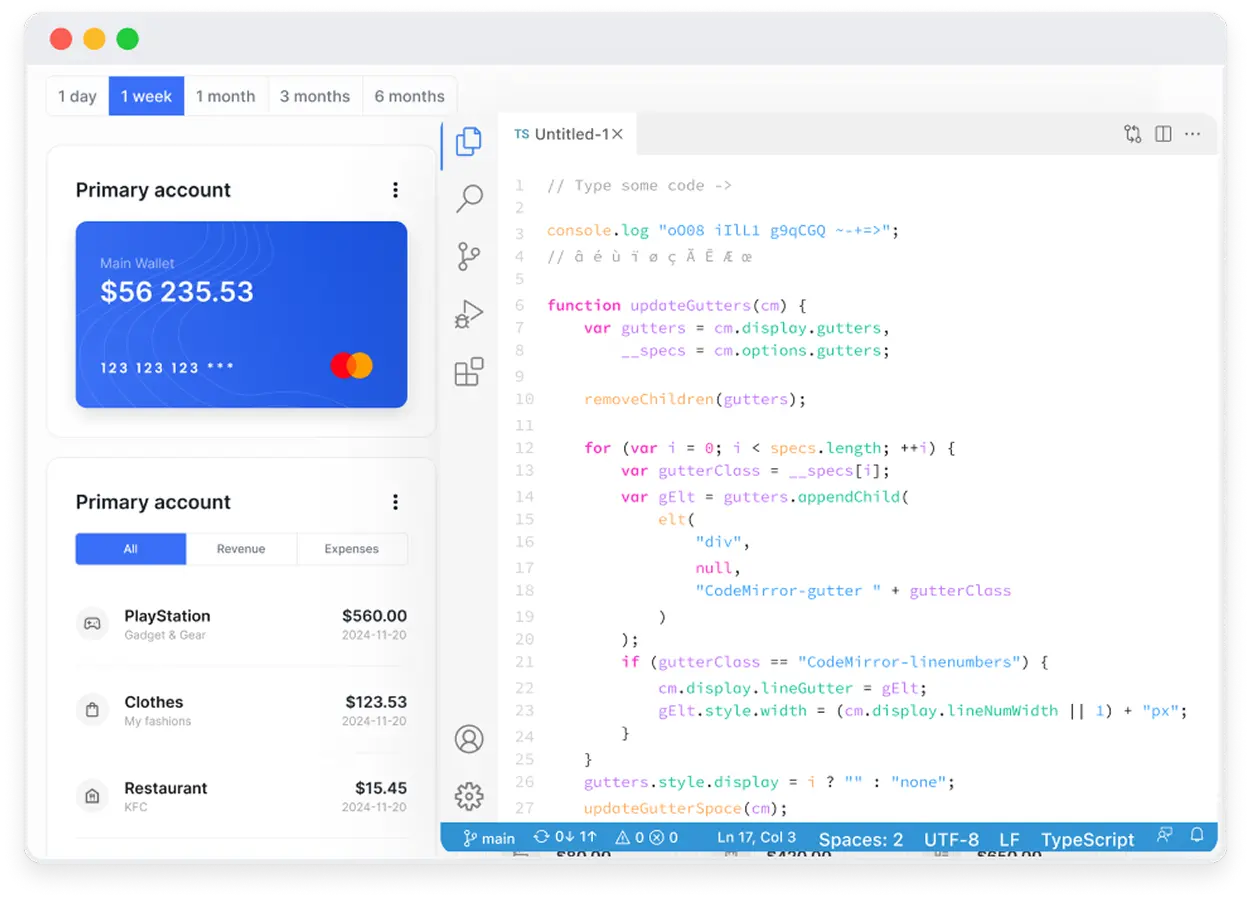Toggle split editor layout icon
This screenshot has width=1251, height=900.
coord(1163,134)
